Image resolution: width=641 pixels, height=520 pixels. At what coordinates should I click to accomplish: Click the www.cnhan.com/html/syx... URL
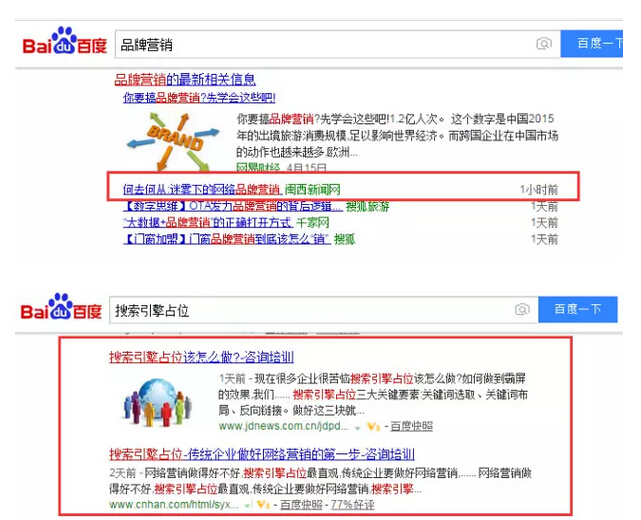pyautogui.click(x=174, y=504)
